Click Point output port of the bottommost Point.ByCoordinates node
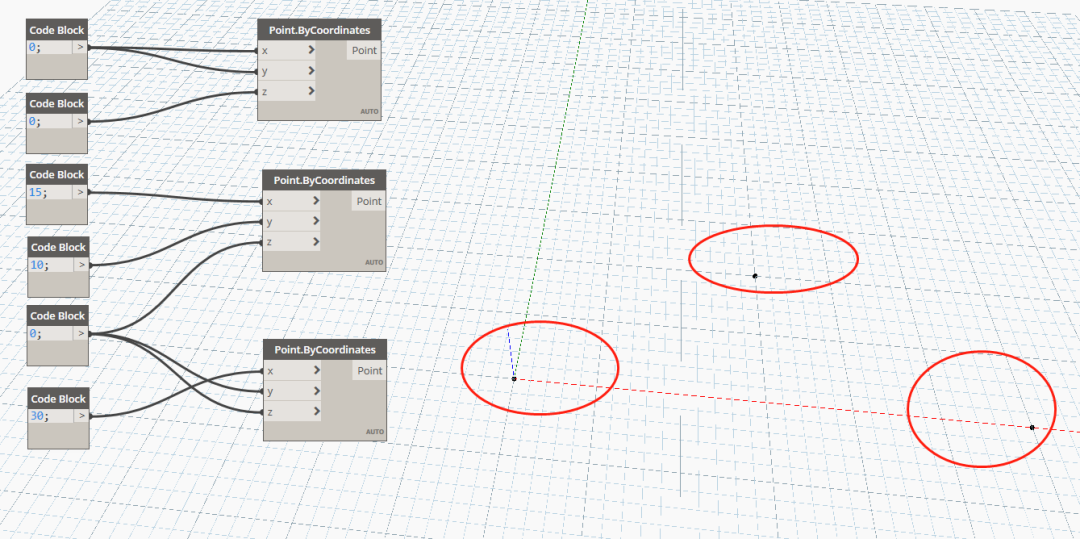1080x539 pixels. point(369,370)
